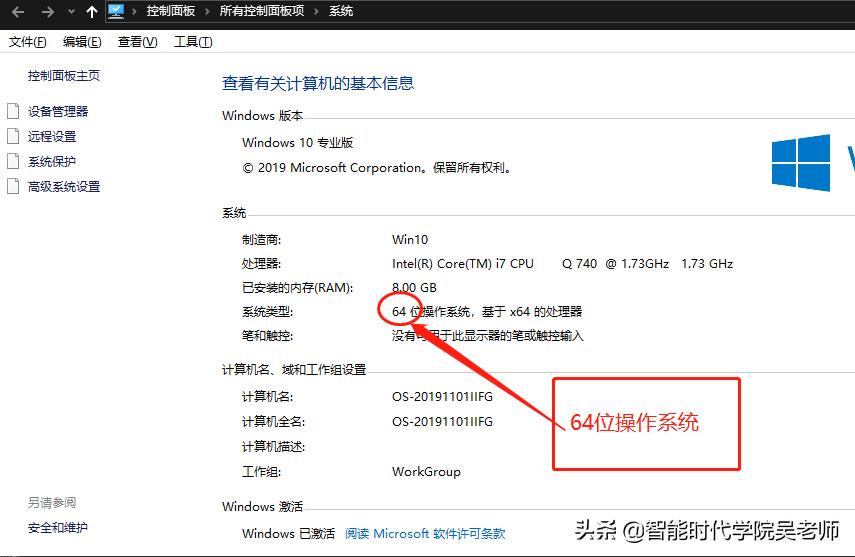This screenshot has height=557, width=855.
Task: Click the icon next to 高级系统设置
Action: click(x=13, y=187)
